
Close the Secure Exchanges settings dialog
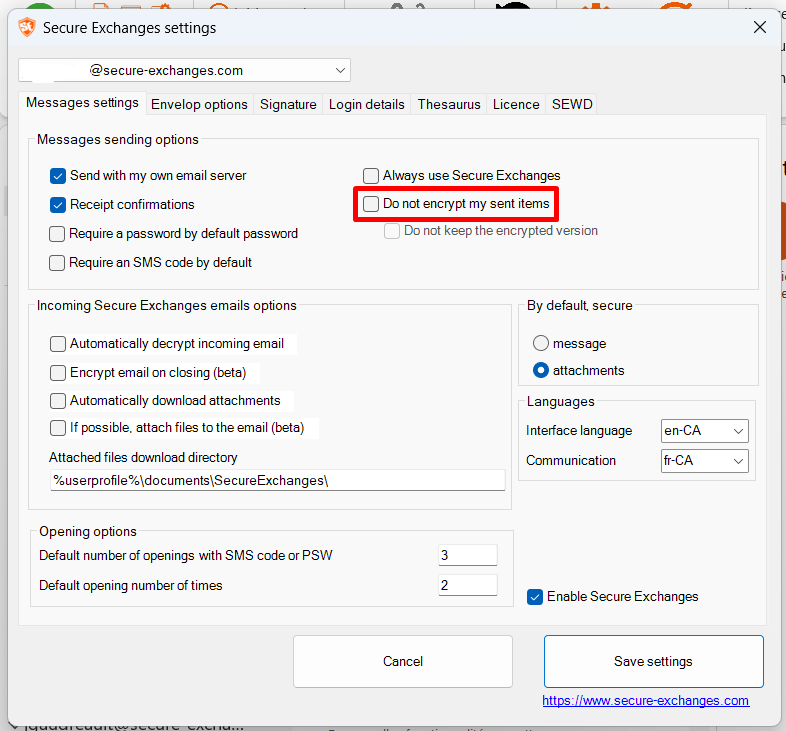click(759, 27)
